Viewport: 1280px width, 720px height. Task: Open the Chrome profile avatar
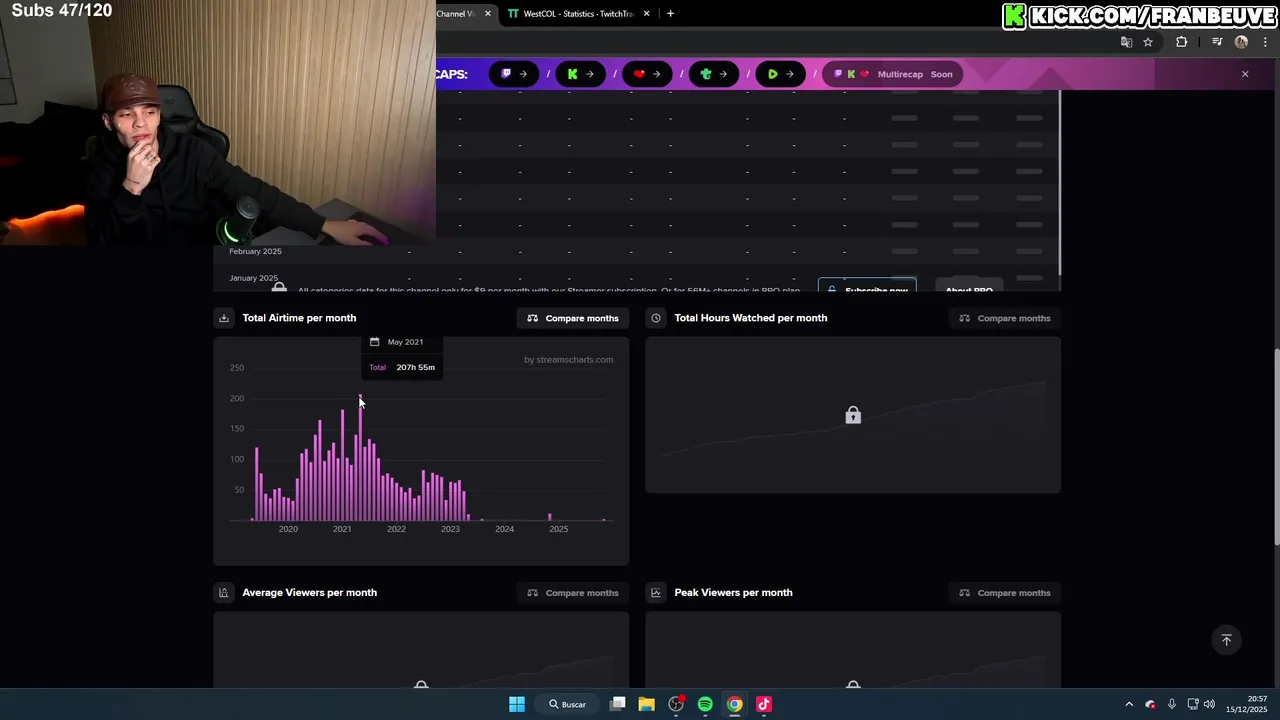coord(1241,42)
